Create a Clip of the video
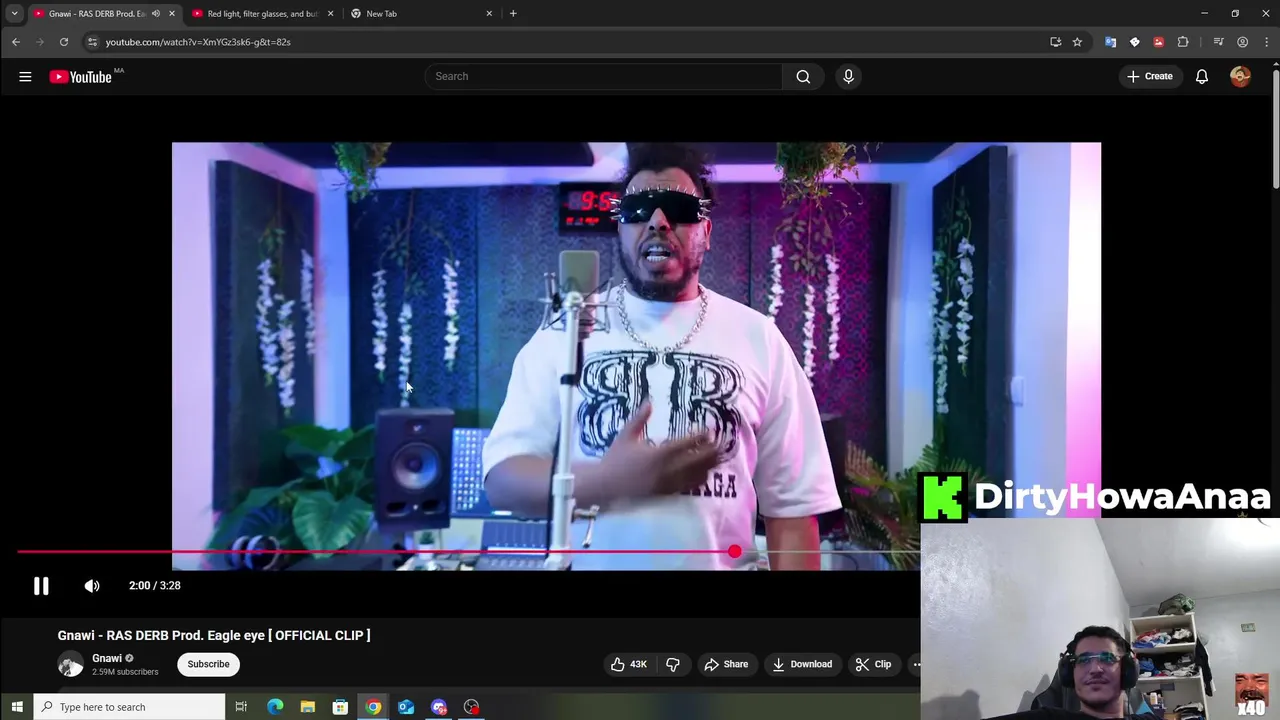1280x720 pixels. [873, 664]
